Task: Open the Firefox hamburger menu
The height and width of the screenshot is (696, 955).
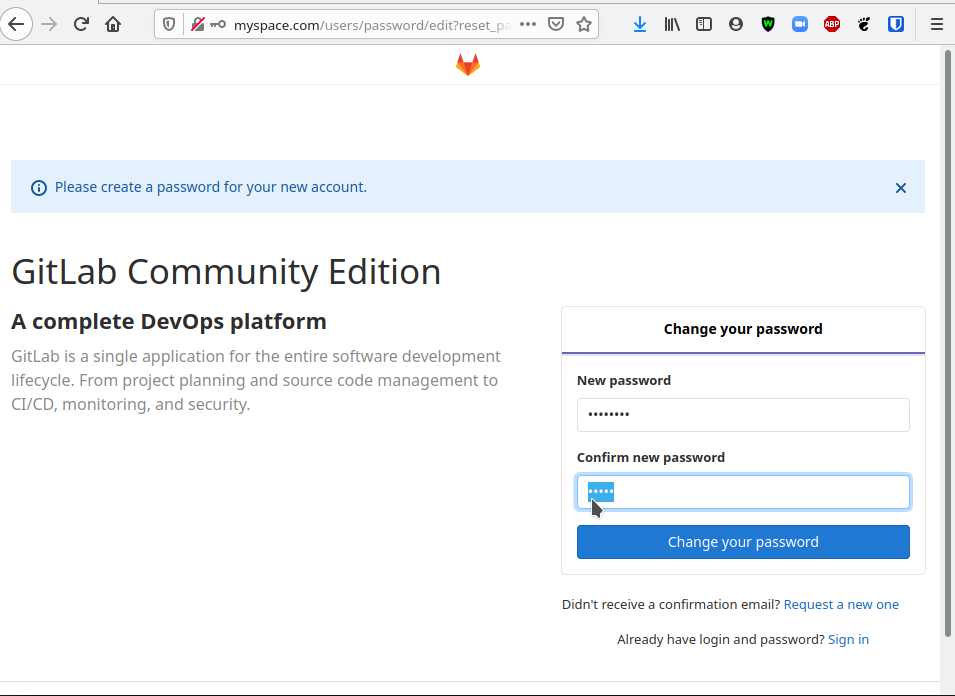Action: (937, 24)
